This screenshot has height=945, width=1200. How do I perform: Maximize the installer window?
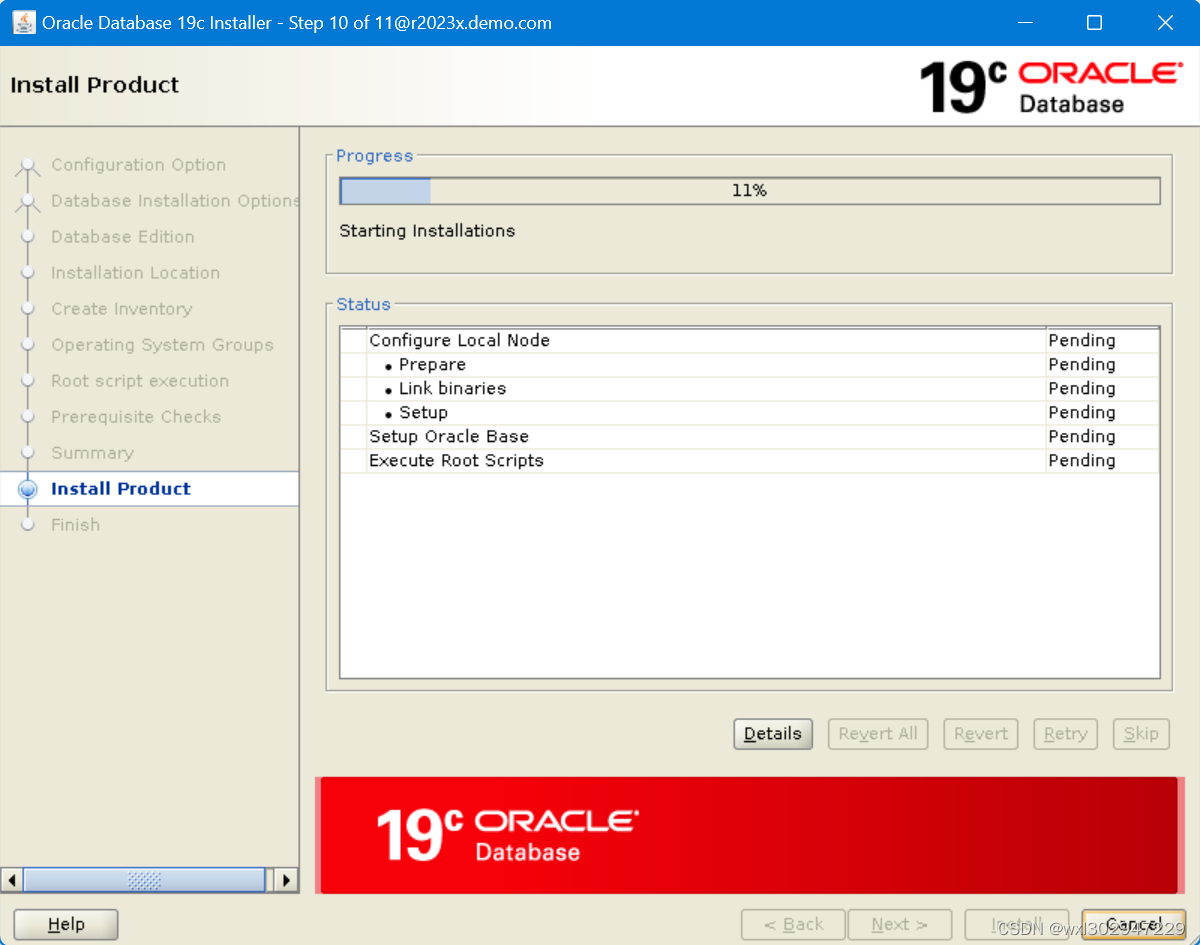coord(1094,22)
